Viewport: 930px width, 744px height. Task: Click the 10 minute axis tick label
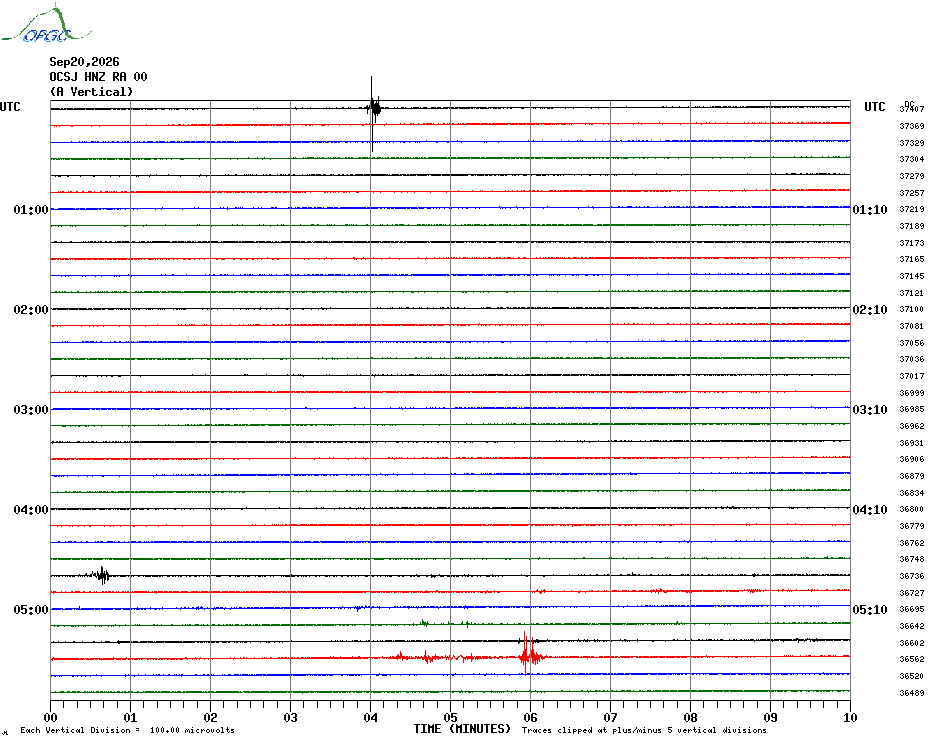850,718
